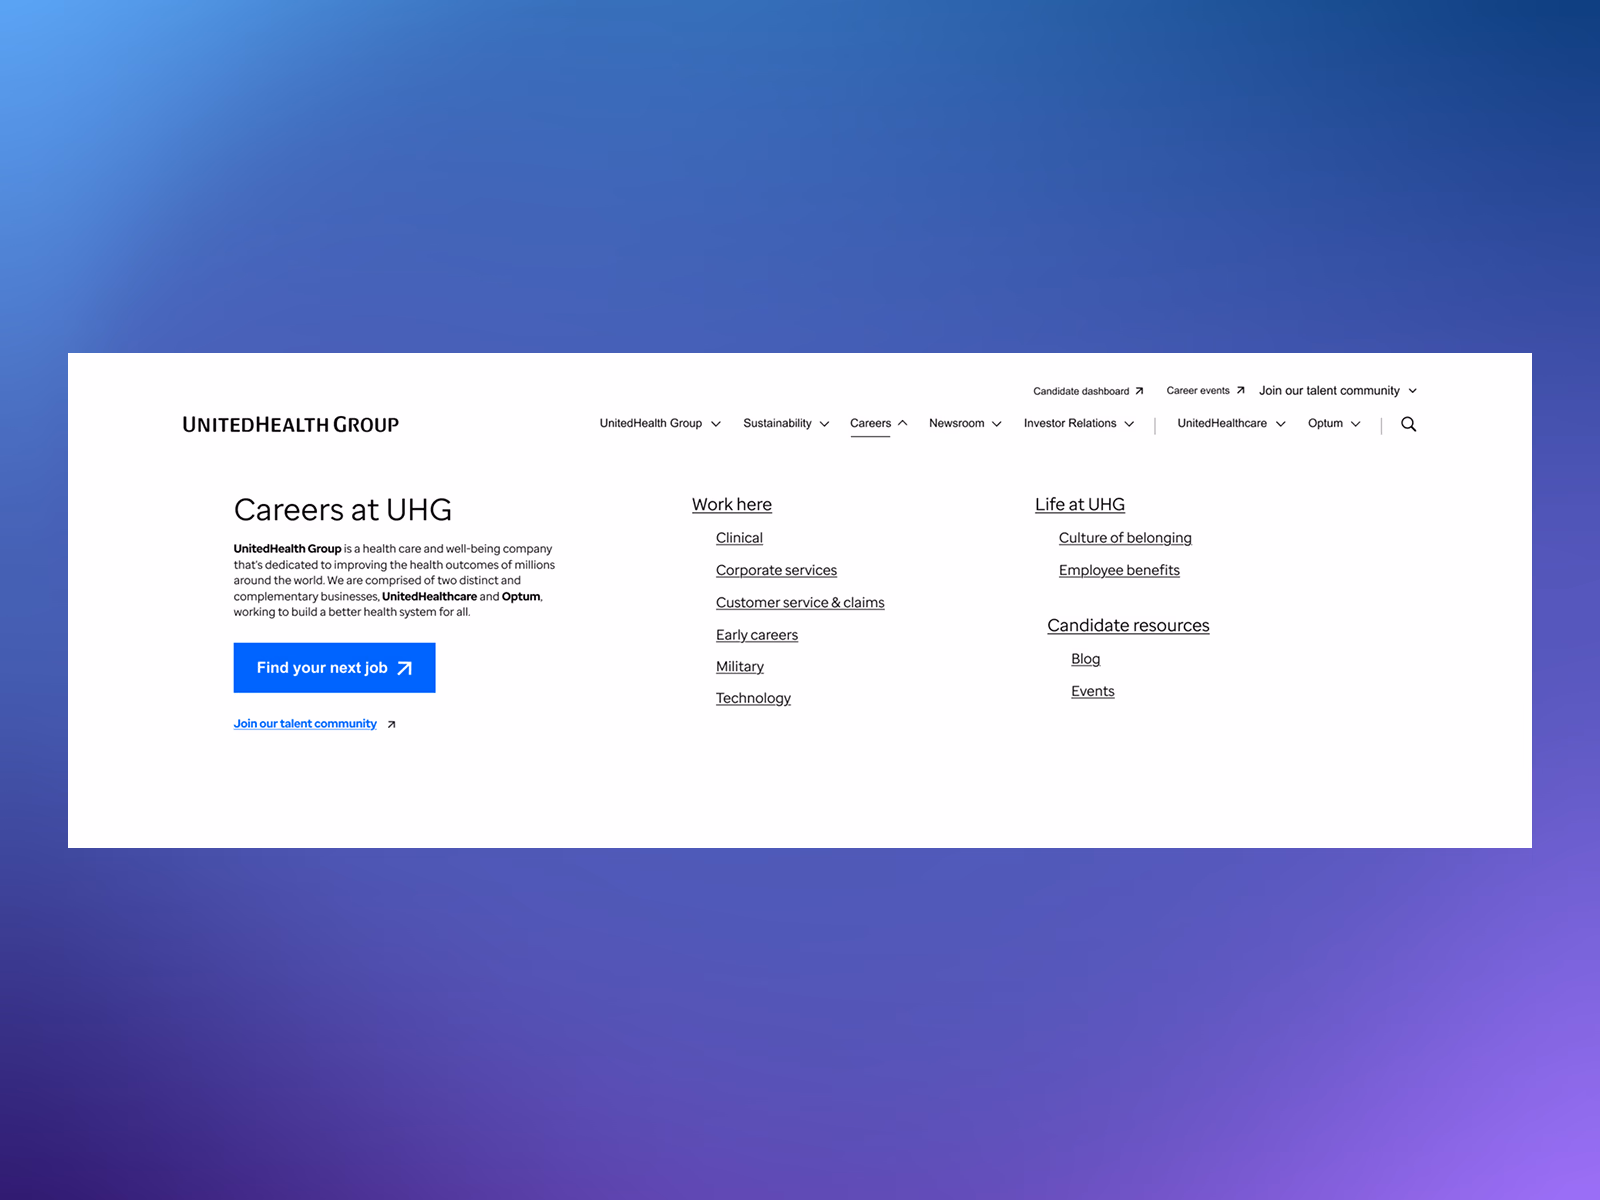Screen dimensions: 1600x1200
Task: Click arrow icon beside Join our talent community link
Action: [x=391, y=724]
